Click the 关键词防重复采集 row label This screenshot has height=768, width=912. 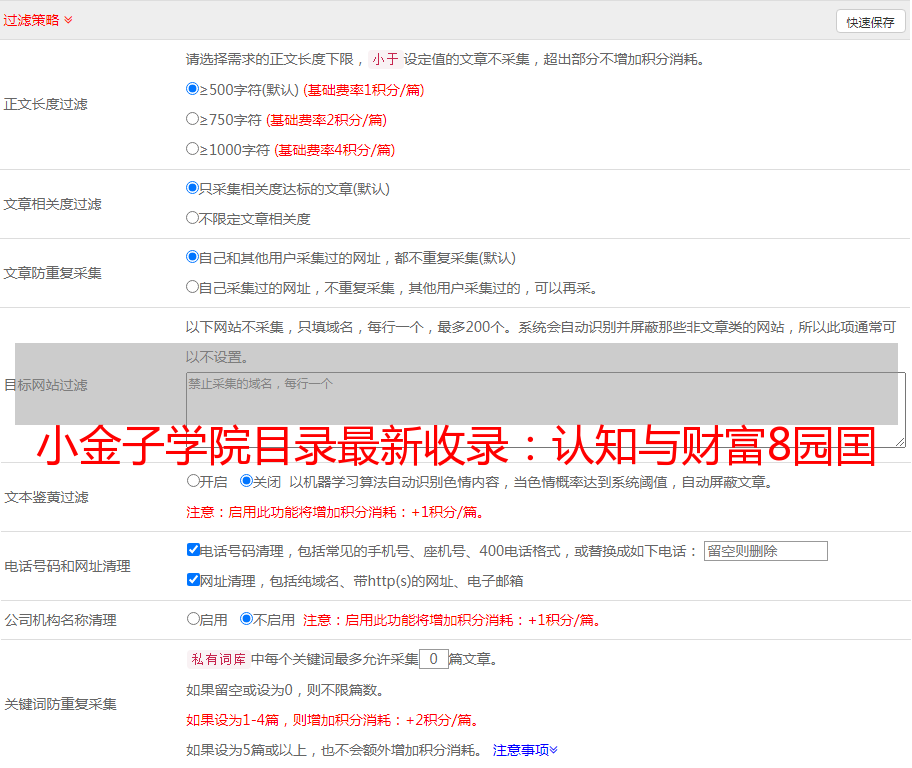(x=60, y=705)
